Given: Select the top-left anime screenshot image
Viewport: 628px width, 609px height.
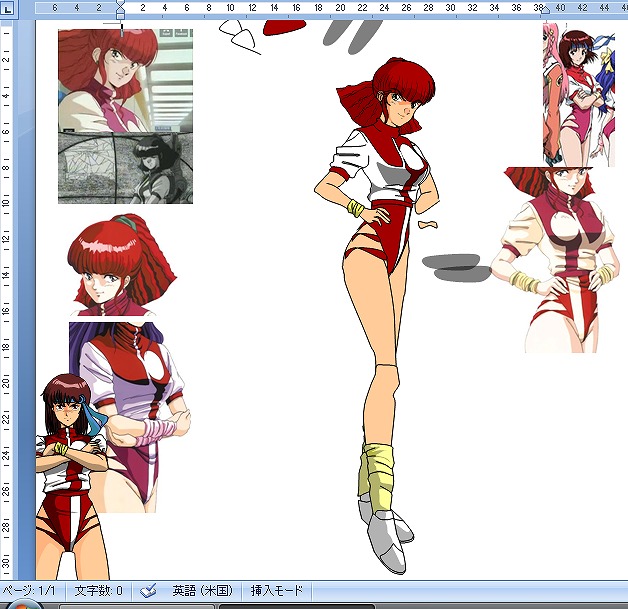Looking at the screenshot, I should coord(125,80).
